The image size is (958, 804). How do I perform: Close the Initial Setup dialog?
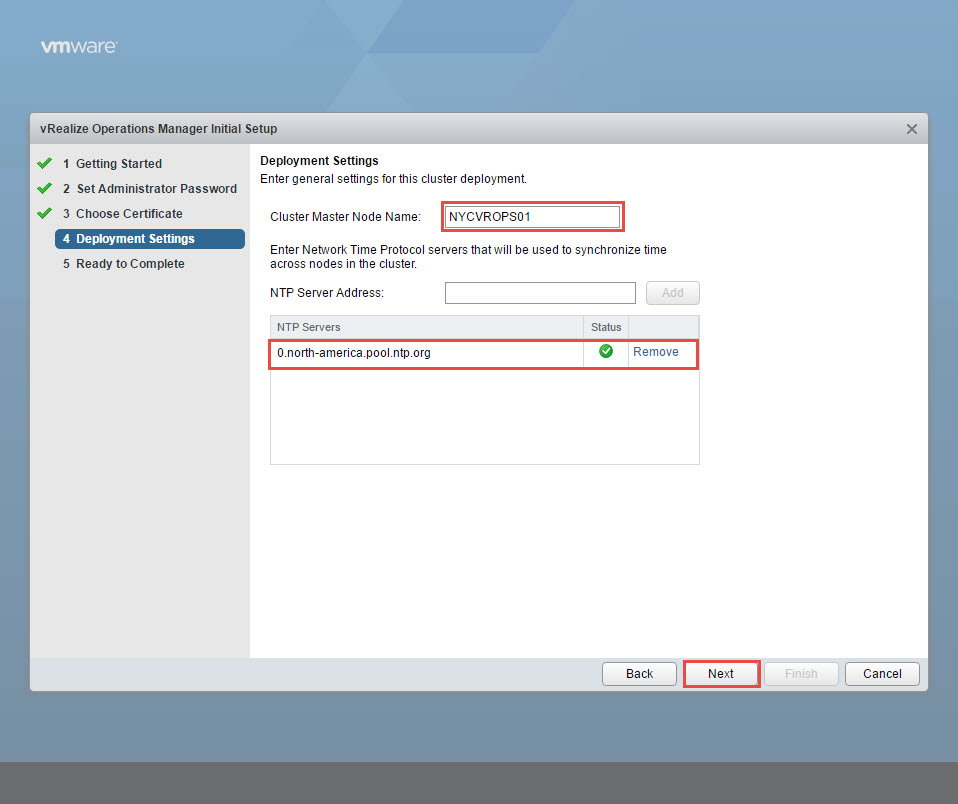click(x=911, y=129)
